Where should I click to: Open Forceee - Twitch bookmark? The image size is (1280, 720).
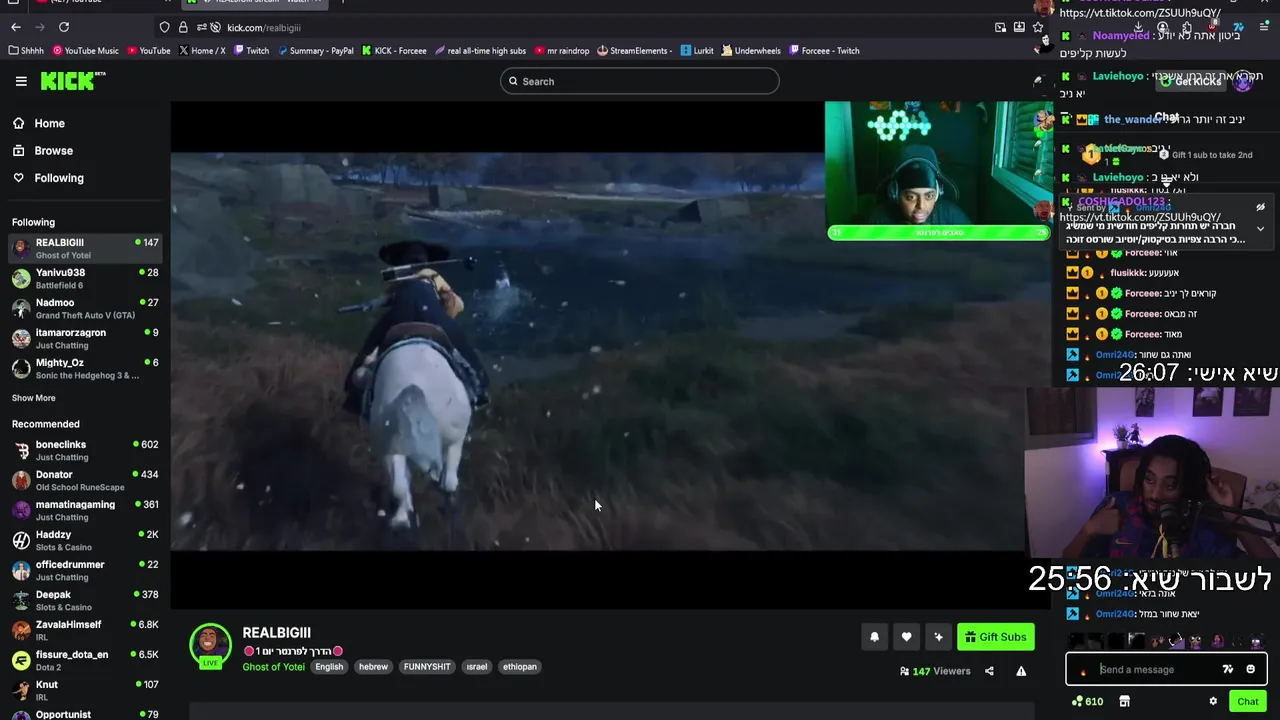824,51
